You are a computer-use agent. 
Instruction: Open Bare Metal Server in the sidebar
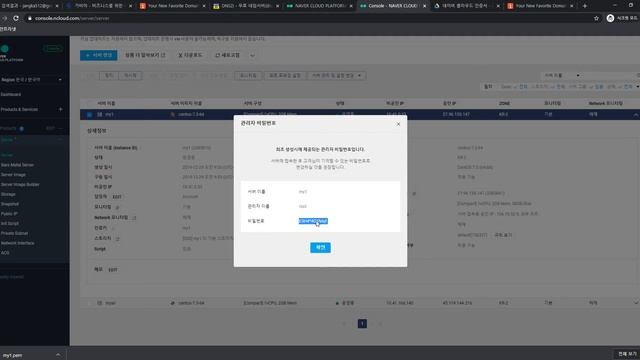17,165
